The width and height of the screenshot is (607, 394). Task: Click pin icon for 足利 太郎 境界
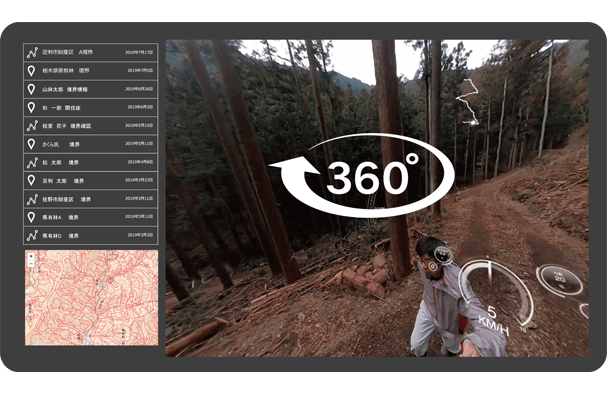[31, 181]
